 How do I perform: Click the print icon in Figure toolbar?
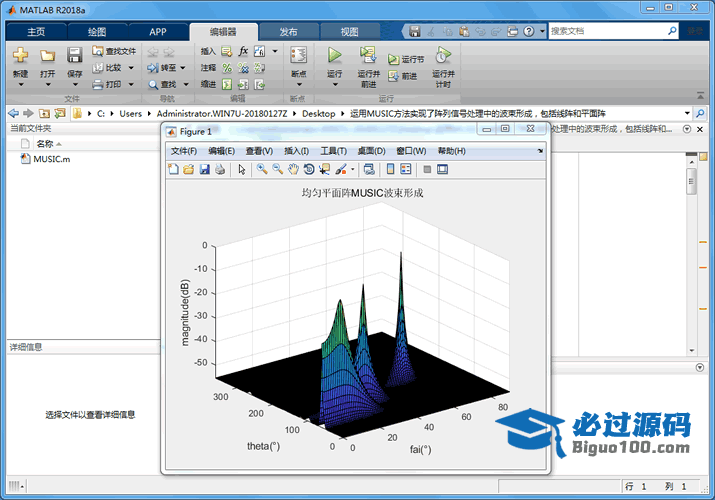click(219, 169)
